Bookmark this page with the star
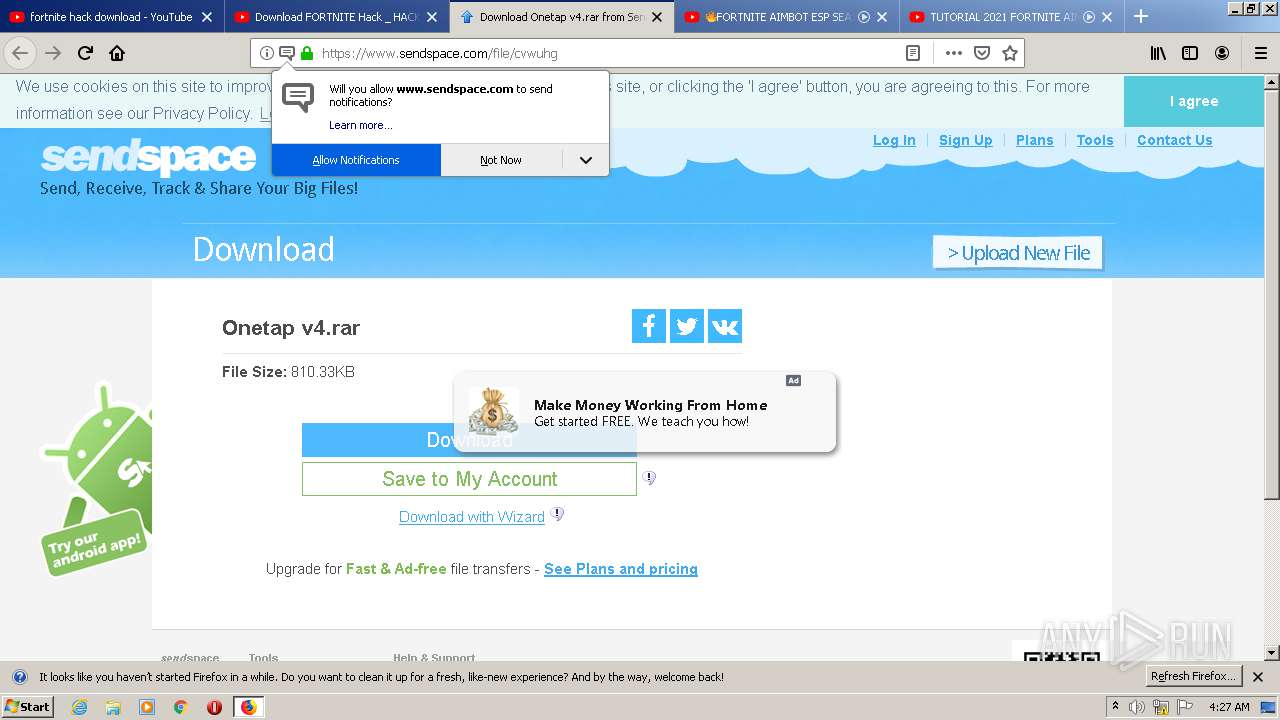This screenshot has height=720, width=1280. point(1010,53)
